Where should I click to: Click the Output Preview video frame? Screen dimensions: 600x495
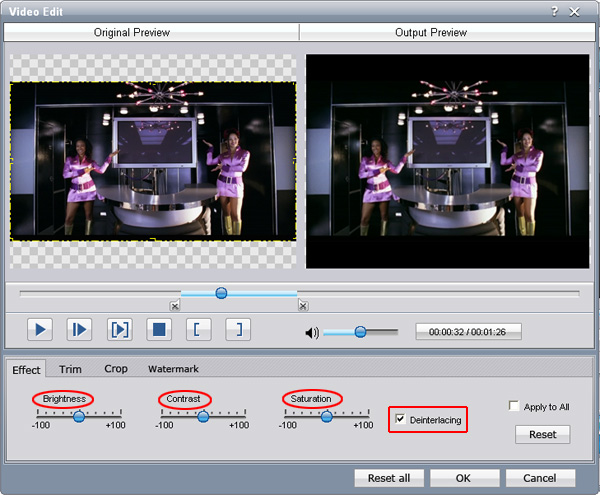[x=447, y=161]
